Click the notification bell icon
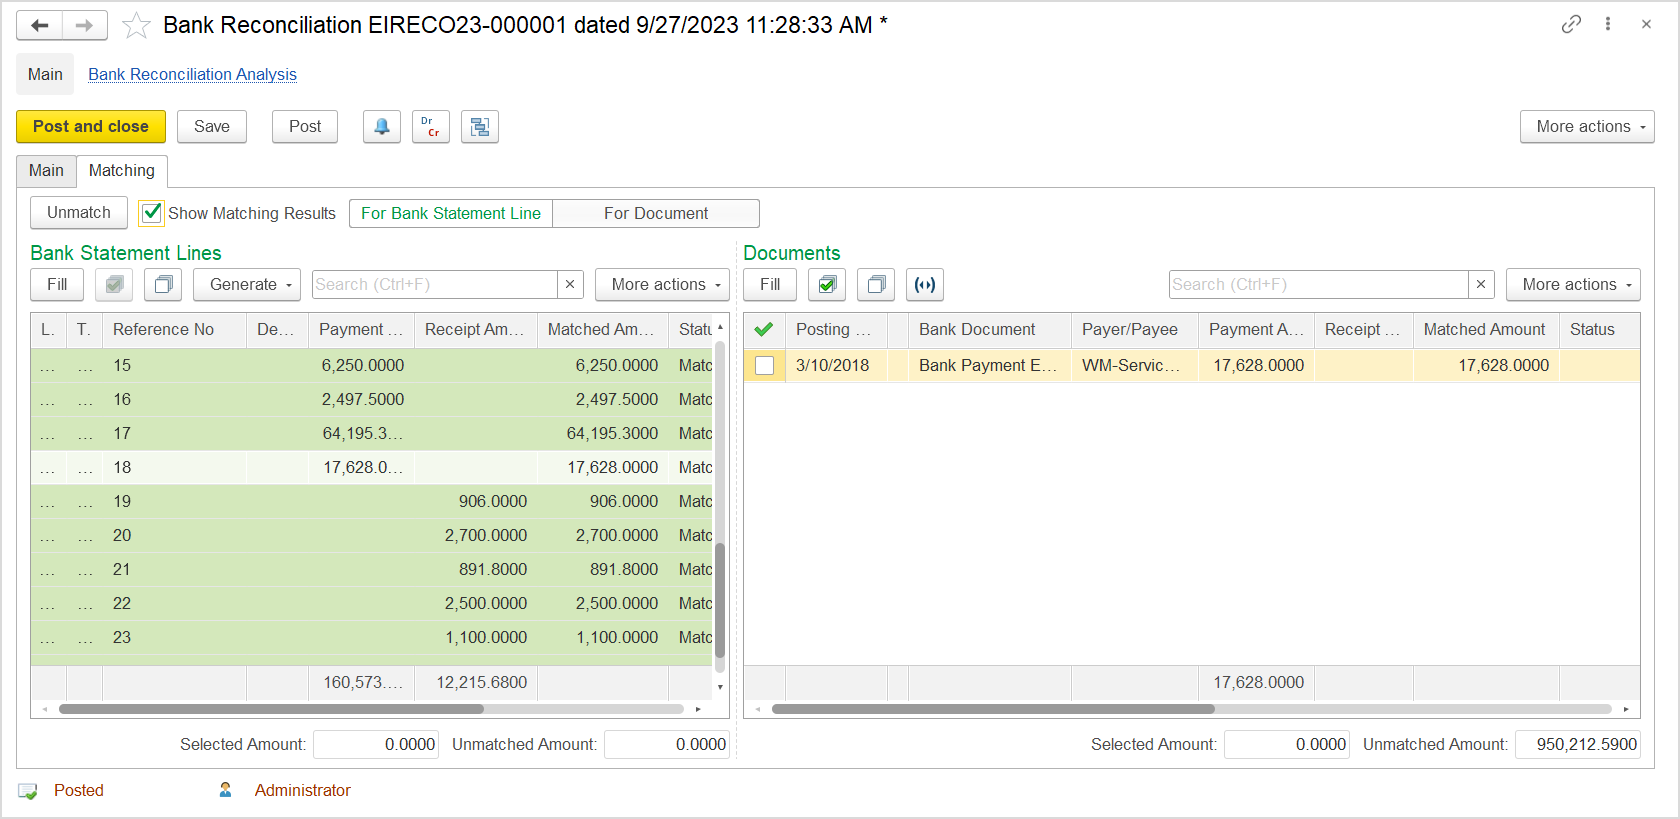Image resolution: width=1680 pixels, height=819 pixels. point(381,127)
